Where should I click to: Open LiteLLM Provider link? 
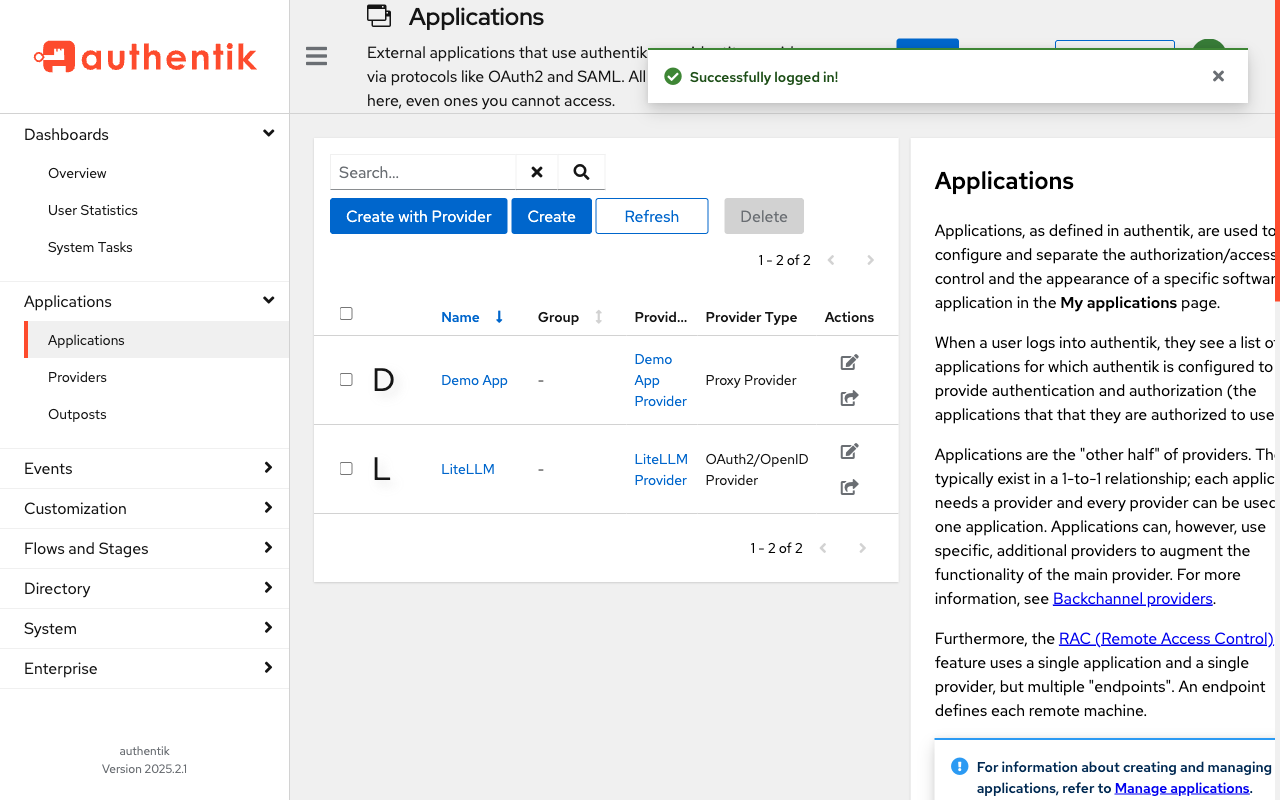pos(661,469)
